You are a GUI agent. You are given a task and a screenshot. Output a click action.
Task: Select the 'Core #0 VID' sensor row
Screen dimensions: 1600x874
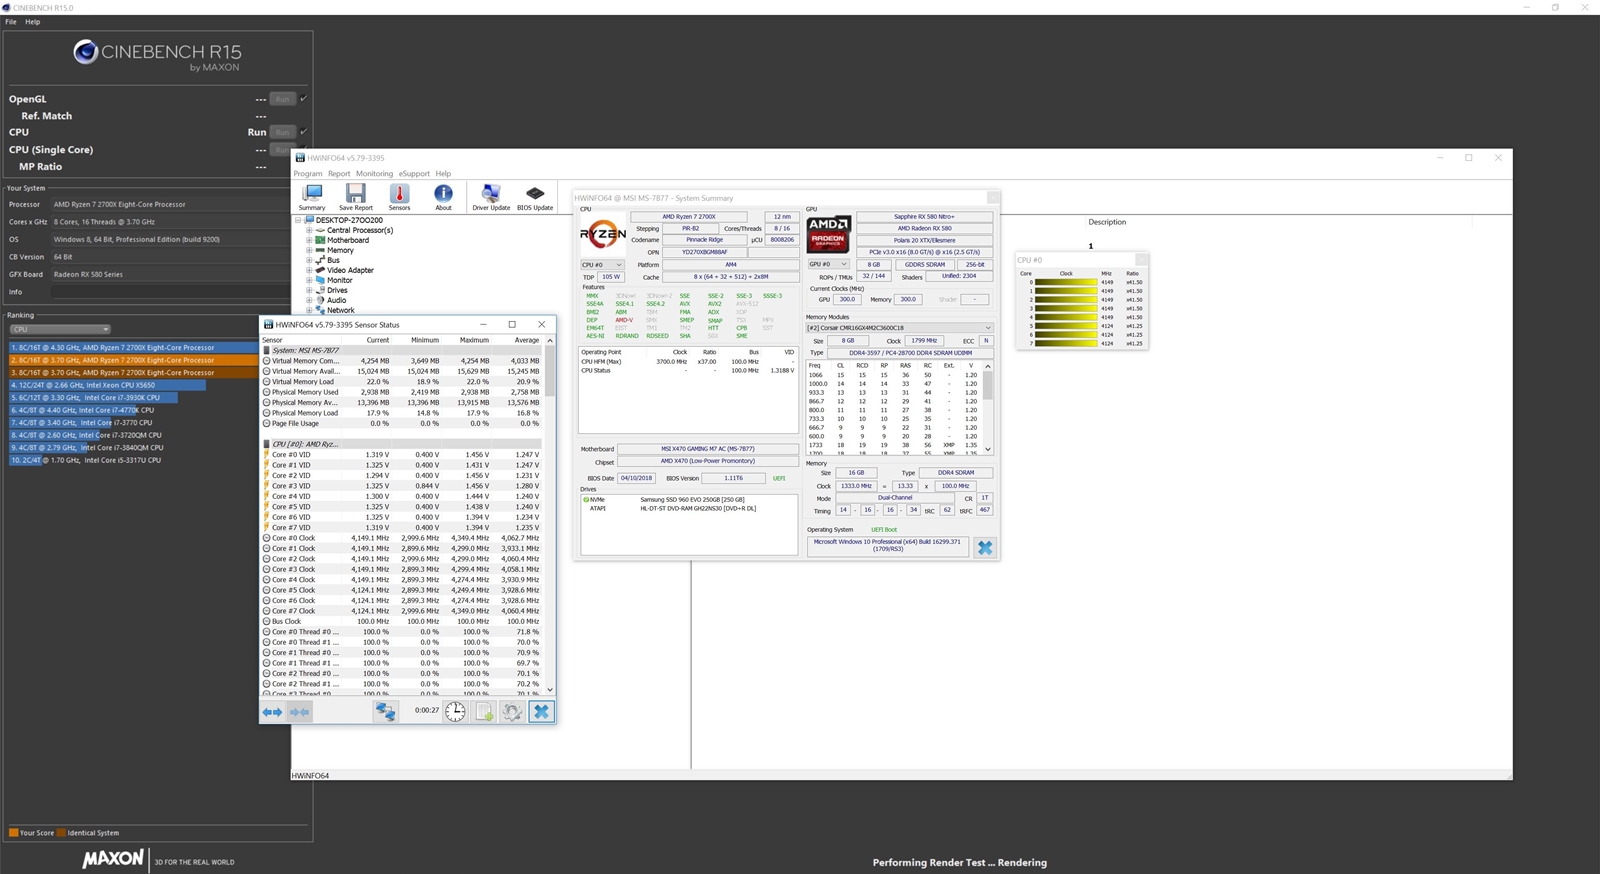(x=402, y=454)
